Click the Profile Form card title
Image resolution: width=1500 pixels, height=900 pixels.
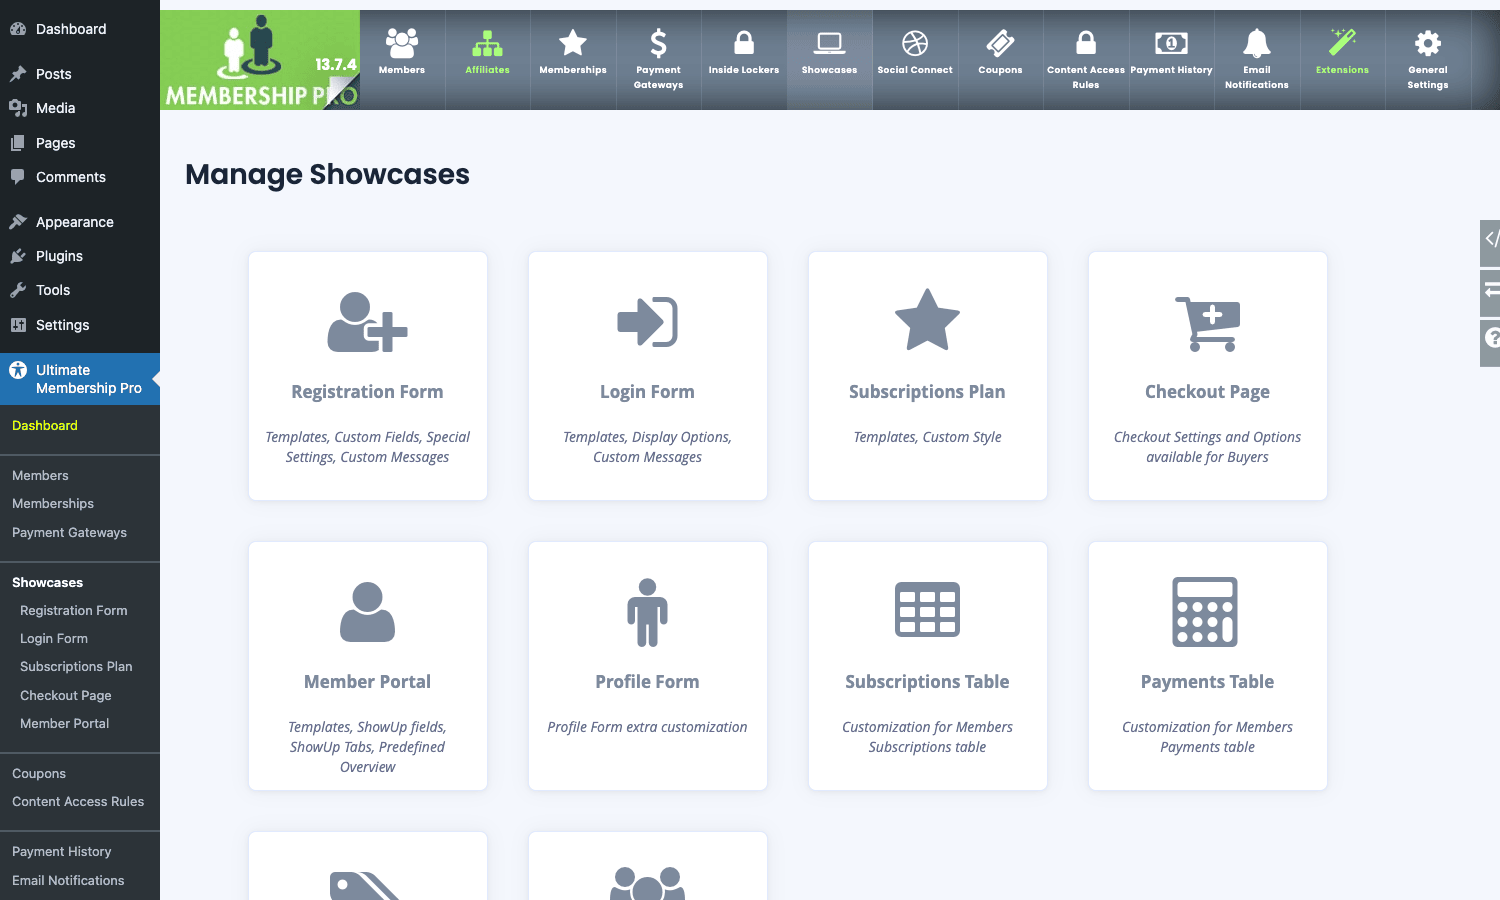647,682
